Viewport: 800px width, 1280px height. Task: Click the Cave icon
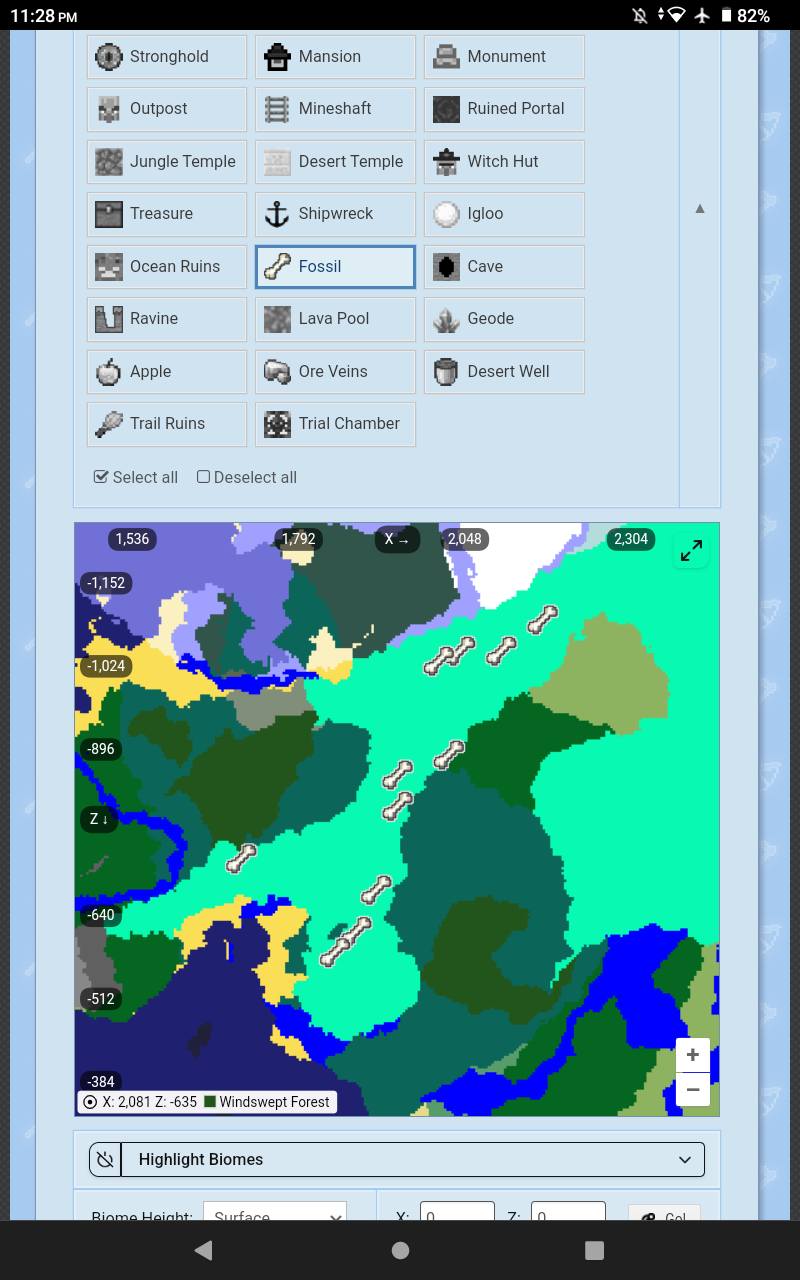(x=446, y=267)
